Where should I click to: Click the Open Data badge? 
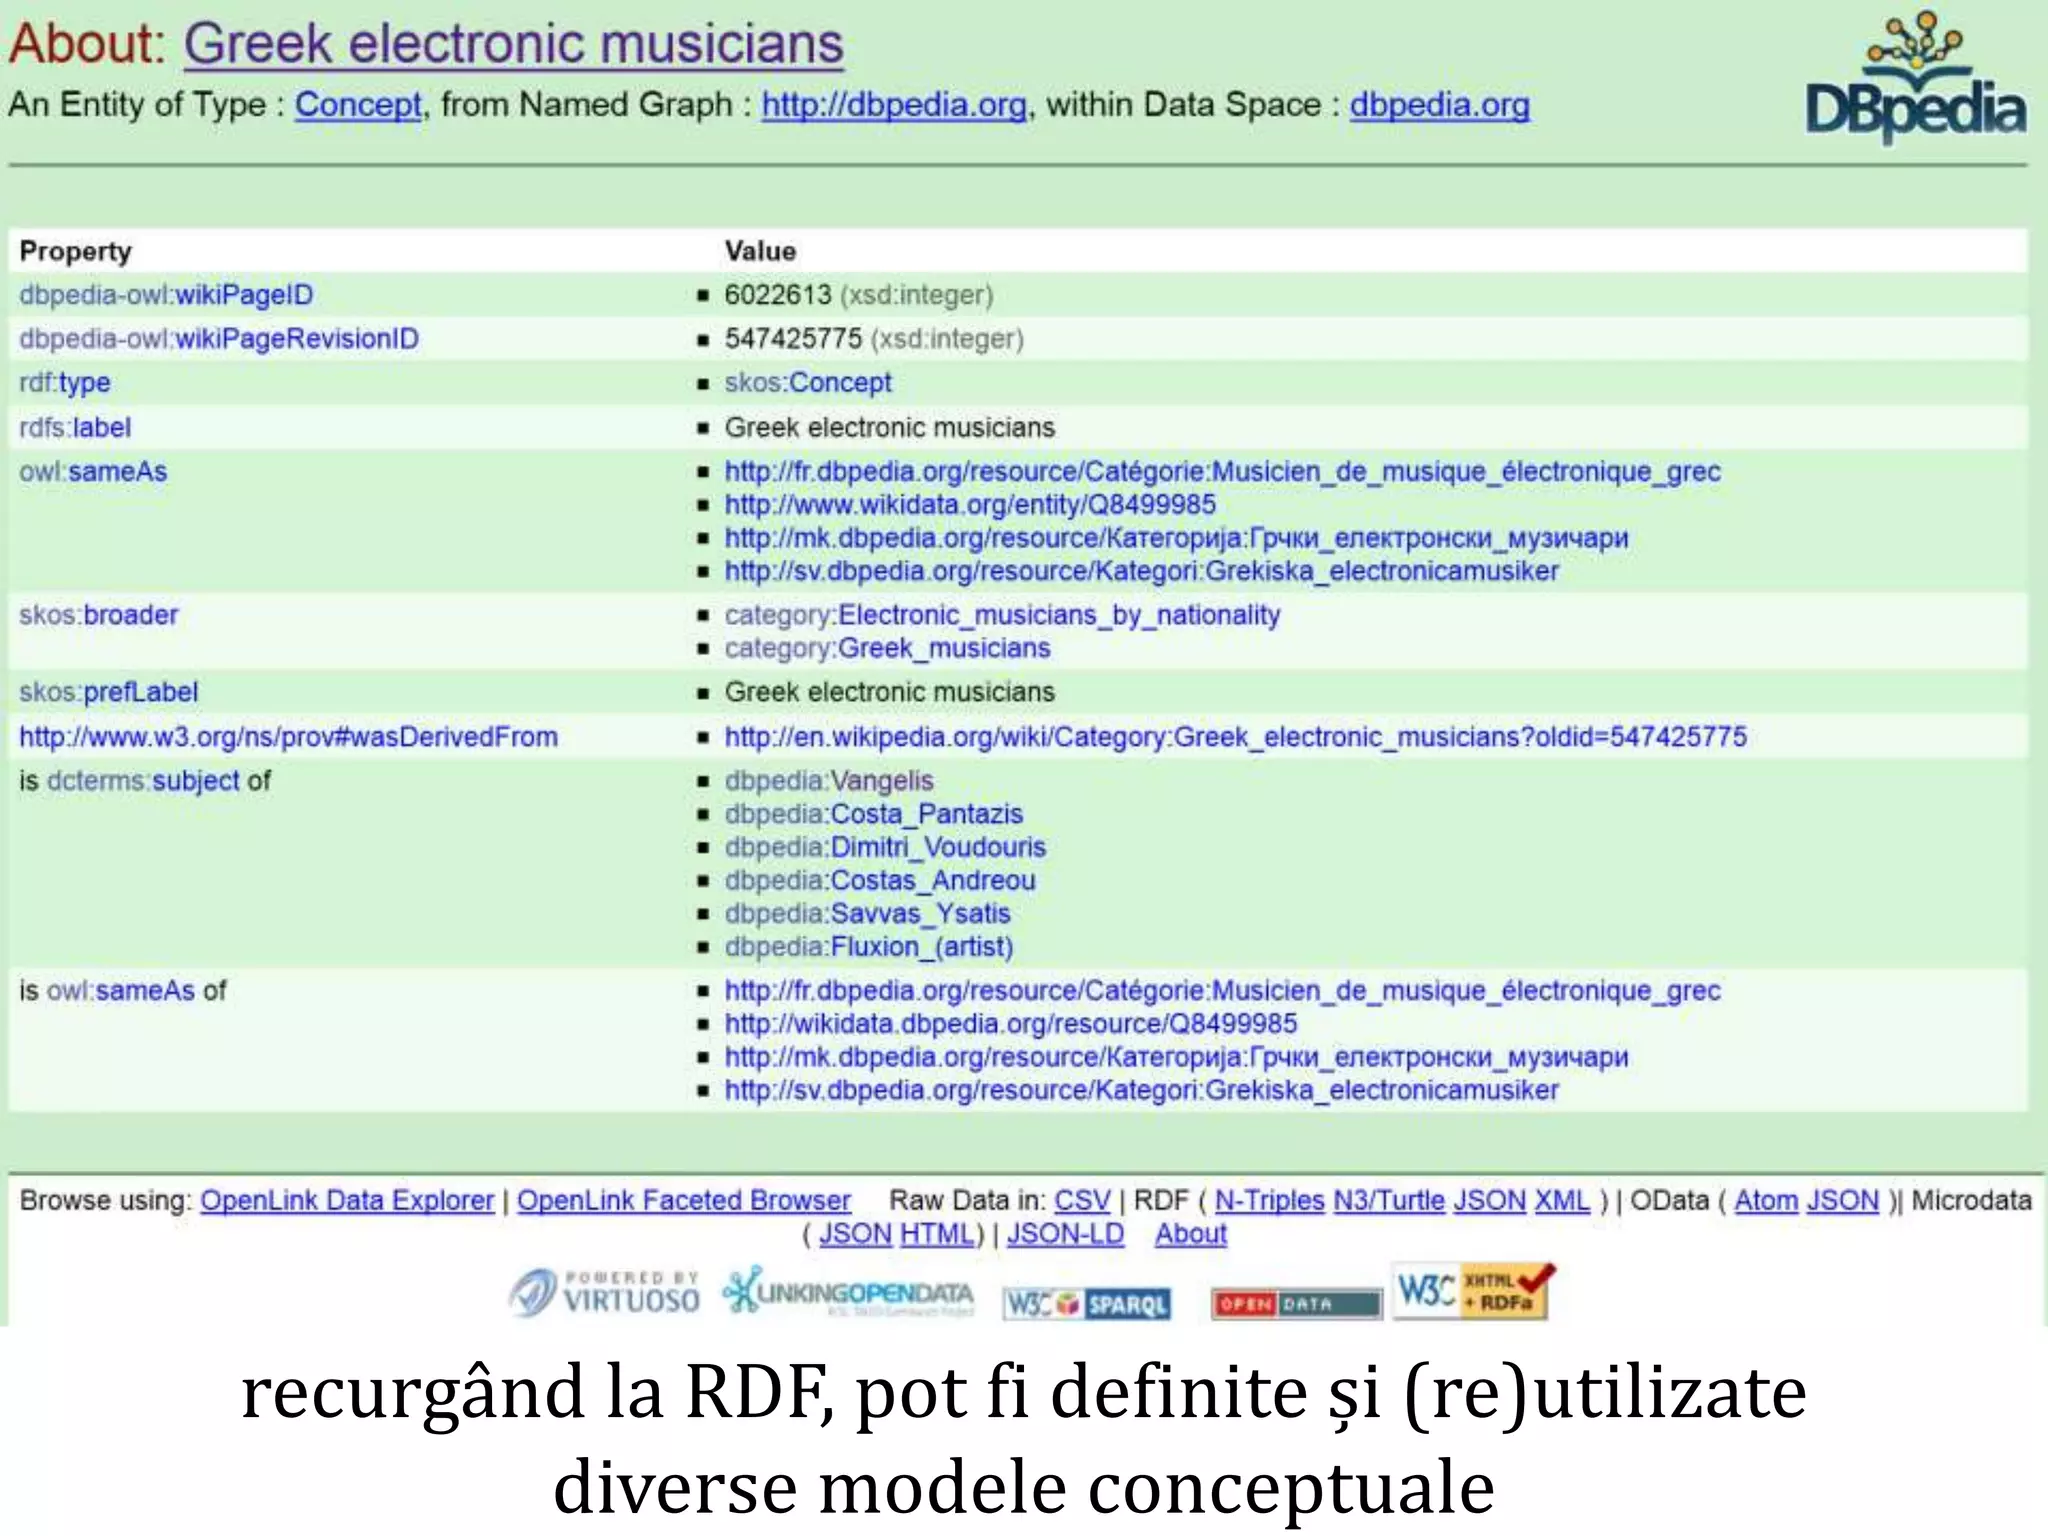1296,1303
